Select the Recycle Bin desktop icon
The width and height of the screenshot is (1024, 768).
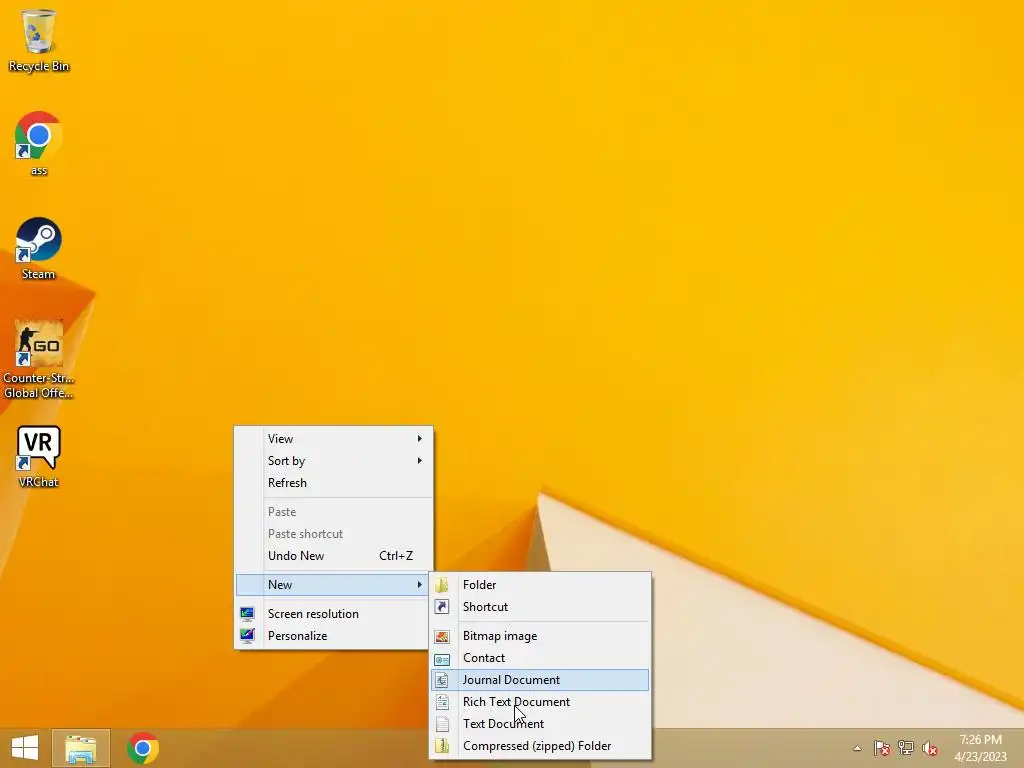[x=39, y=40]
